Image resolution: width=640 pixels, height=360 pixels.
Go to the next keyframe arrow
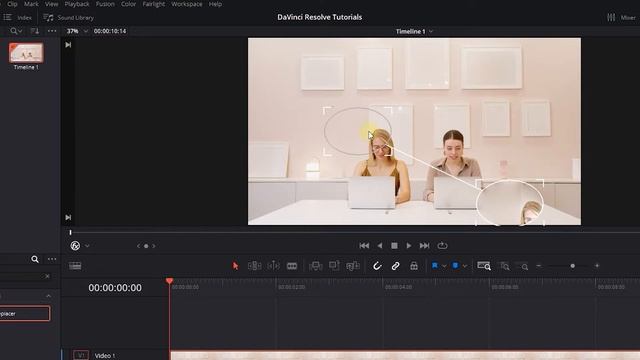coord(154,246)
